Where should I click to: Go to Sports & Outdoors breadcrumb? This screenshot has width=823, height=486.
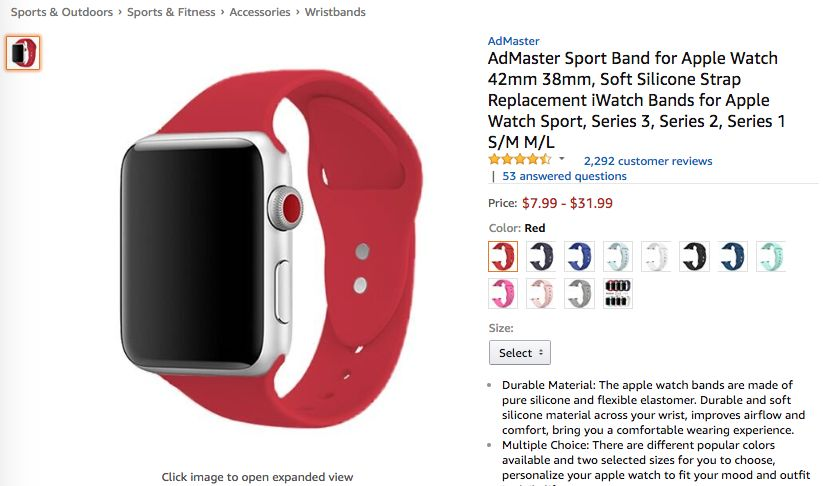pyautogui.click(x=62, y=12)
